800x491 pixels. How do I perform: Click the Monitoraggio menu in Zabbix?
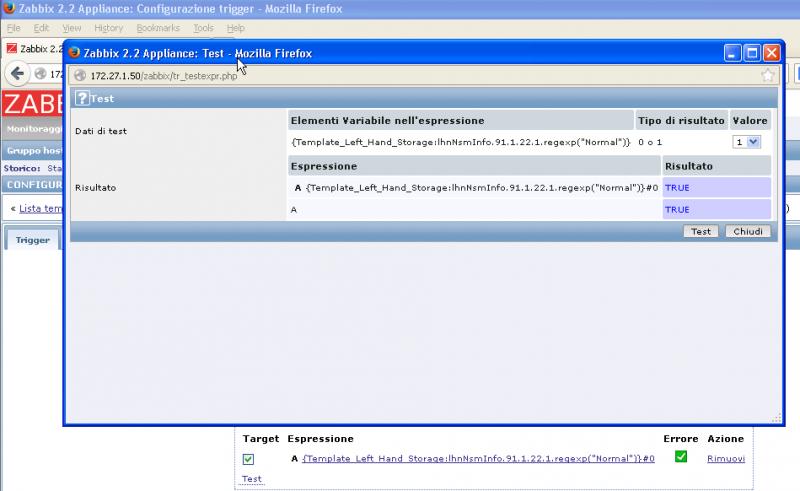[34, 129]
